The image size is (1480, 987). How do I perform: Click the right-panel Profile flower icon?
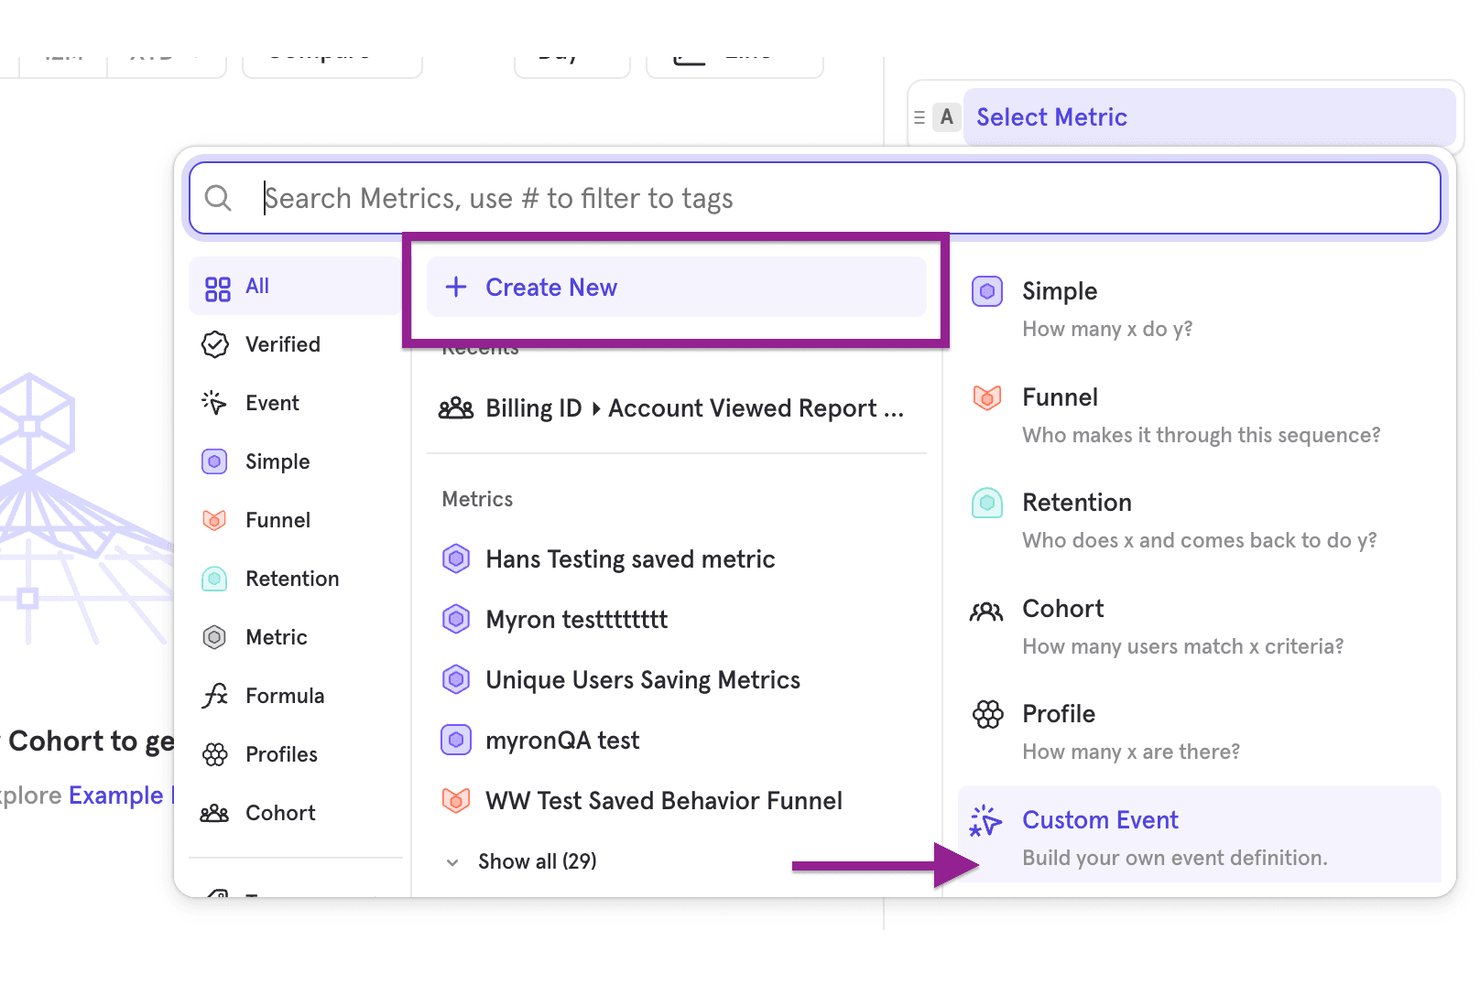[988, 714]
